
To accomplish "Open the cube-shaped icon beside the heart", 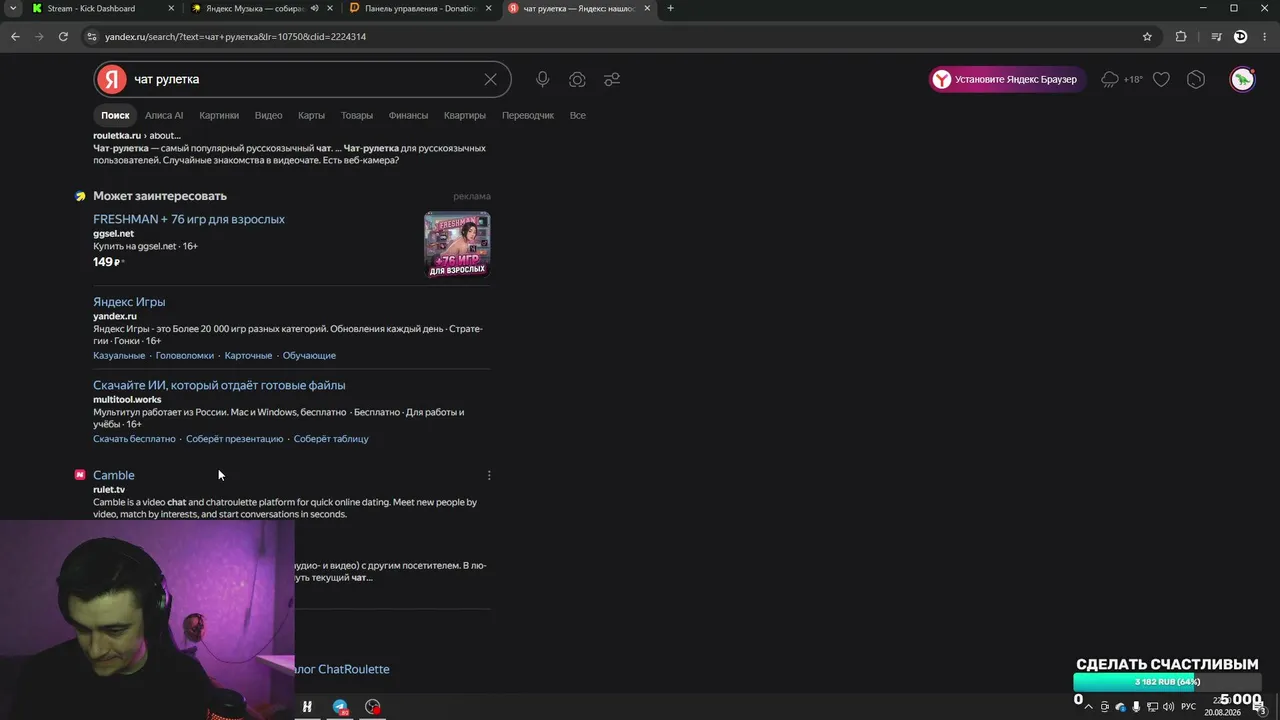I will click(1196, 79).
